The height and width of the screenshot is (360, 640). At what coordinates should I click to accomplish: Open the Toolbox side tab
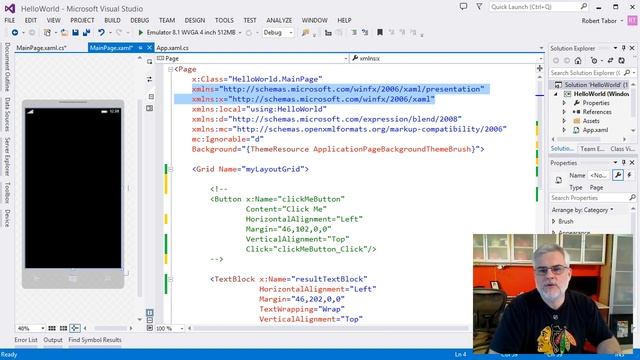tap(7, 192)
